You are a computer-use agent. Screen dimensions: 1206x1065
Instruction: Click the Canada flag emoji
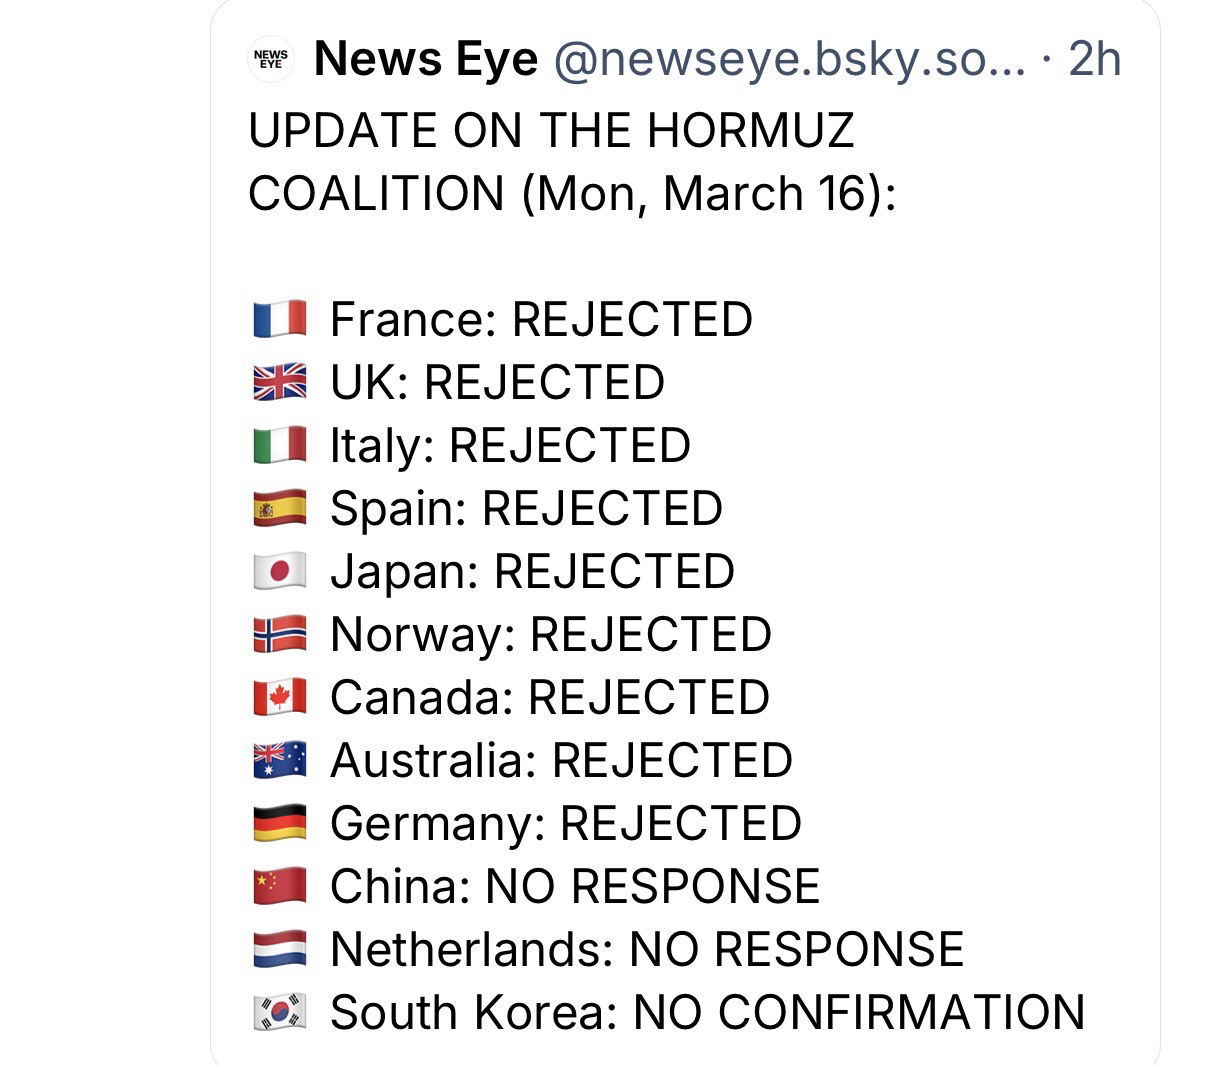pos(280,697)
